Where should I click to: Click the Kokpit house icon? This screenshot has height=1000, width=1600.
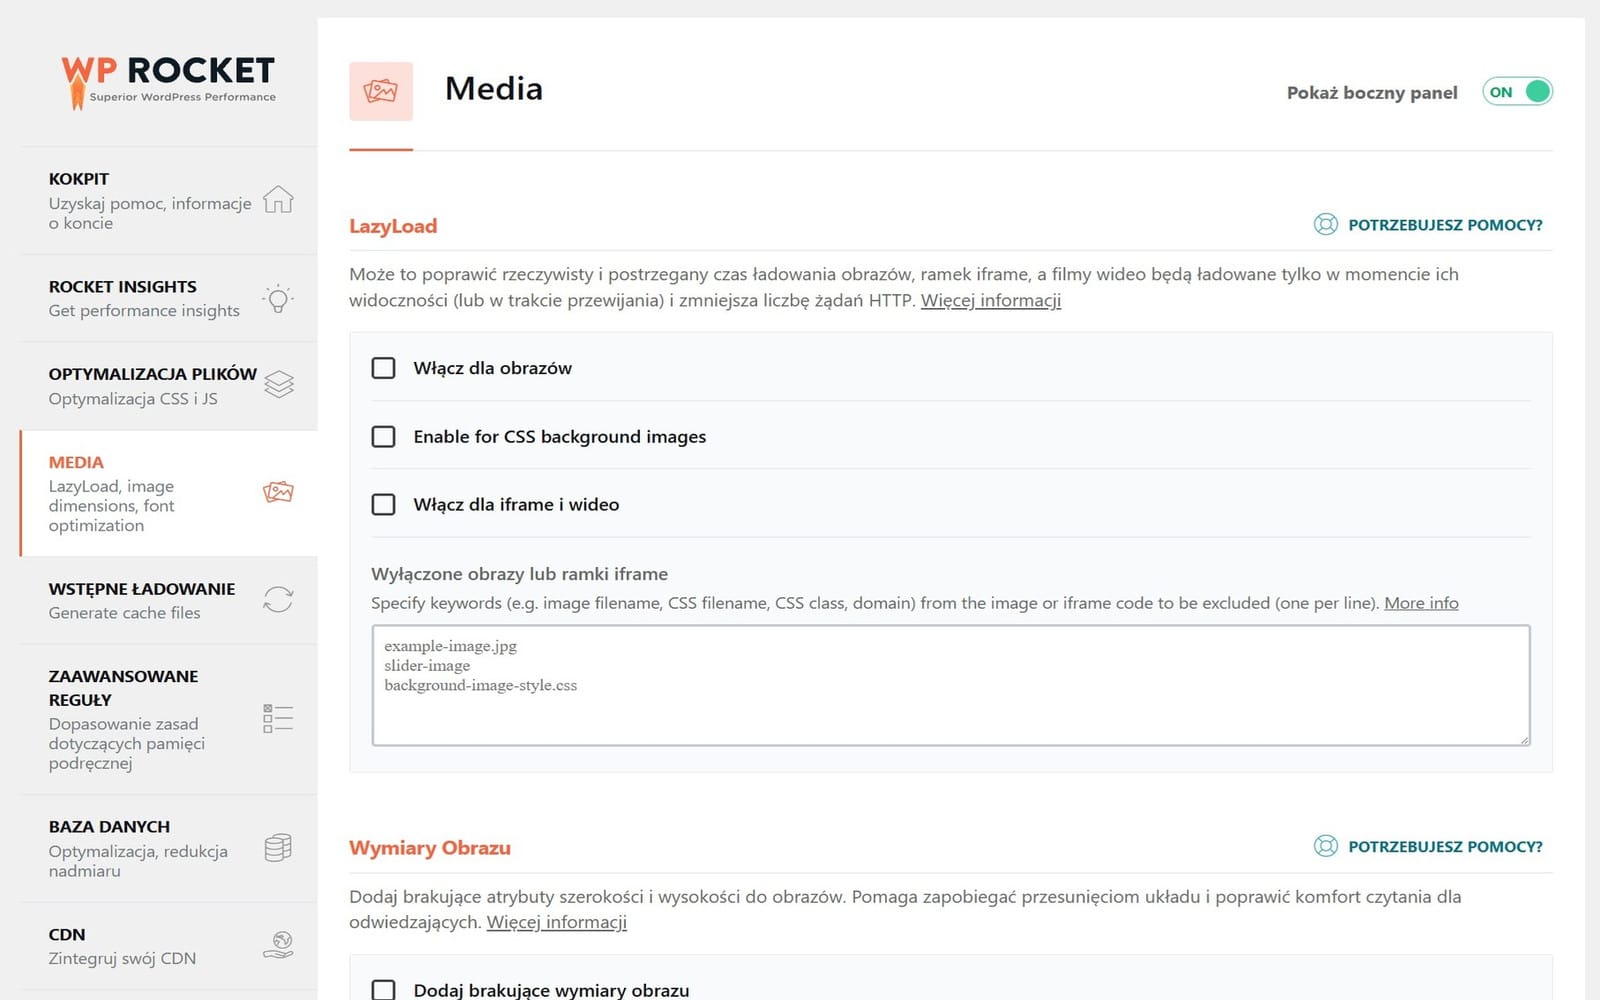click(x=278, y=199)
